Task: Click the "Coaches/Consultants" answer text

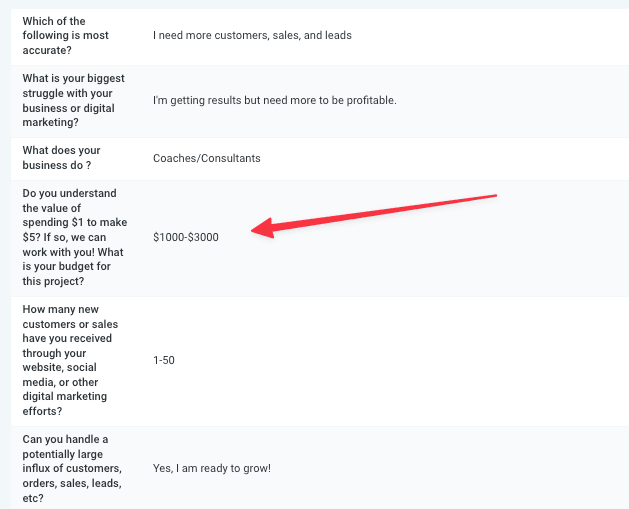Action: [207, 158]
